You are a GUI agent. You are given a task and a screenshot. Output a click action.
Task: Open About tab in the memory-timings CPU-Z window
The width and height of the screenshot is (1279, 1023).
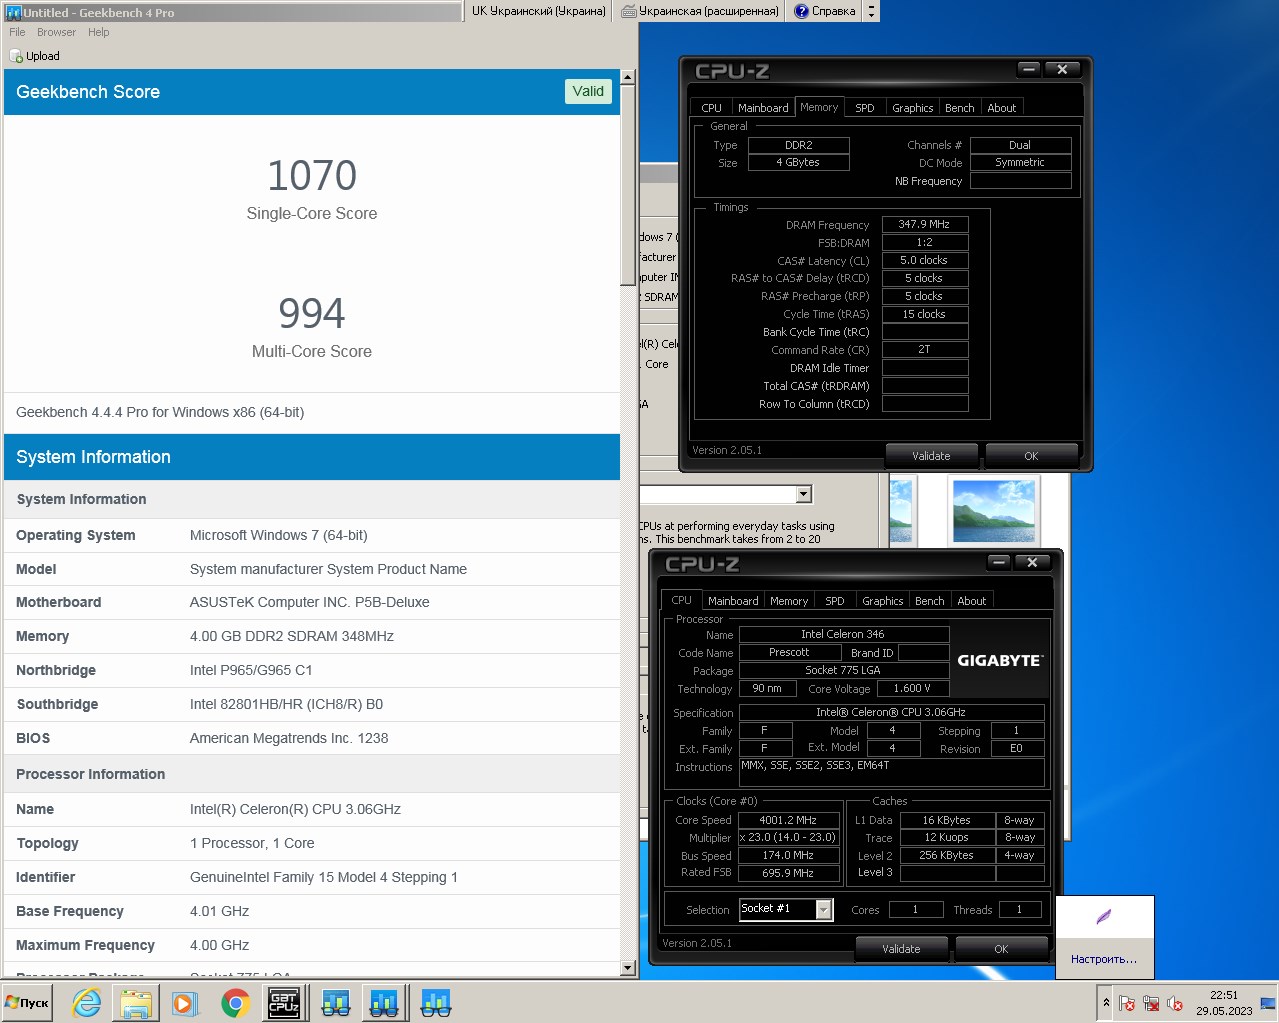coord(1001,108)
